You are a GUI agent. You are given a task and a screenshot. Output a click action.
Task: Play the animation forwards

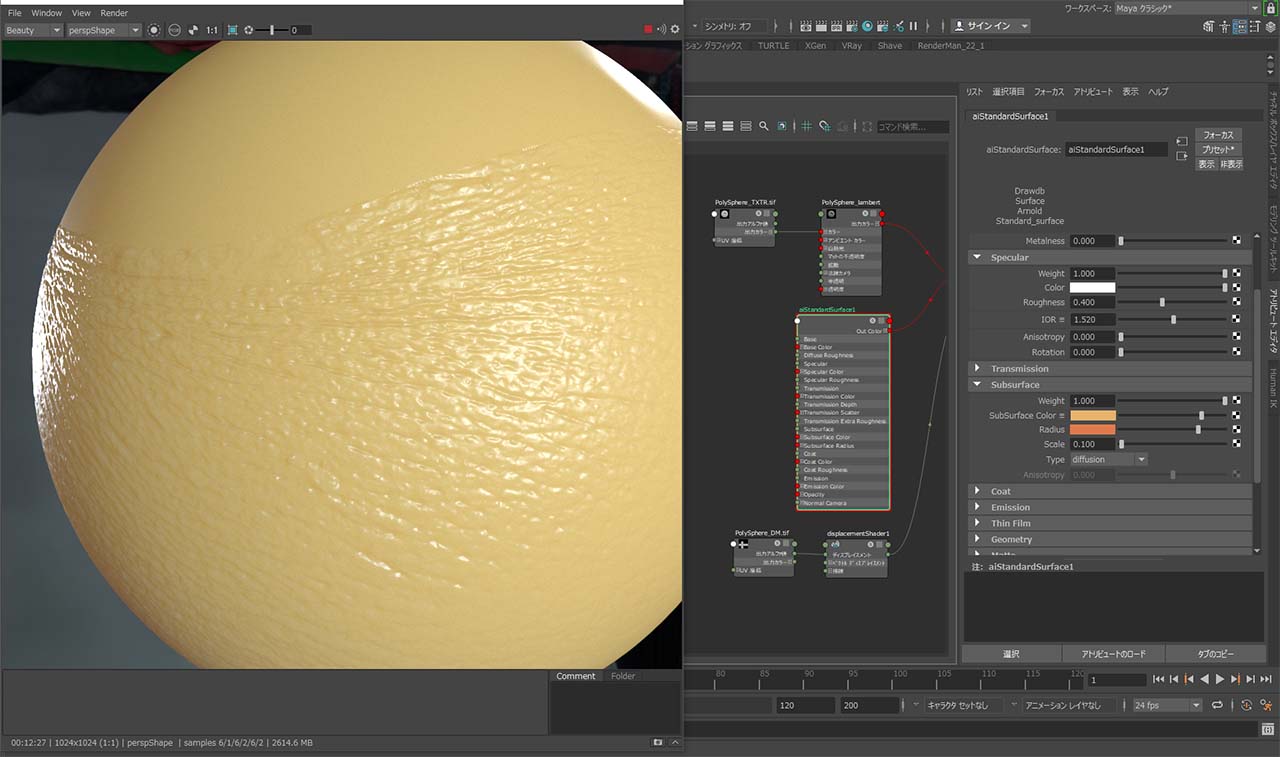point(1220,679)
